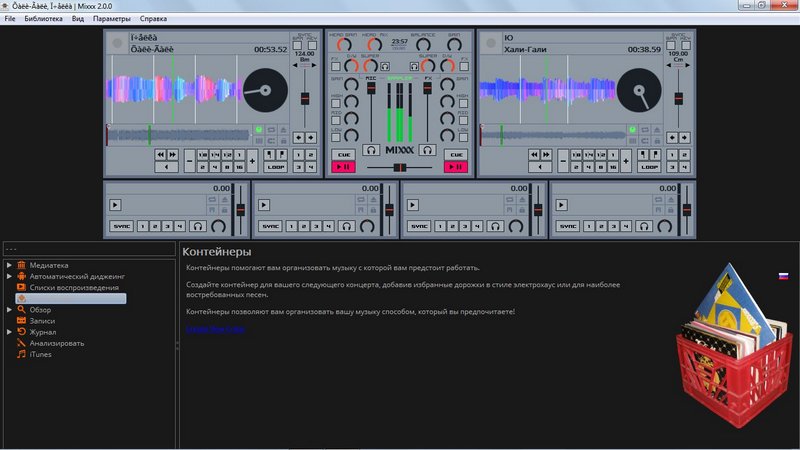Hit the left deck CUE button
800x450 pixels.
(x=343, y=155)
